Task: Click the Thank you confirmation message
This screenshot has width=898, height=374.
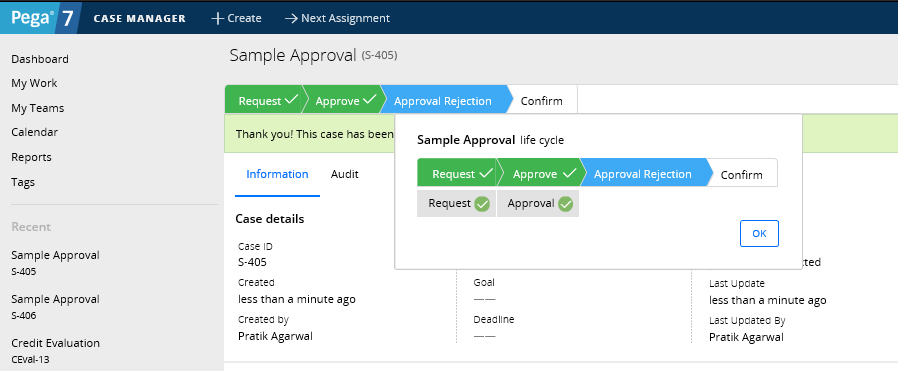Action: [315, 134]
